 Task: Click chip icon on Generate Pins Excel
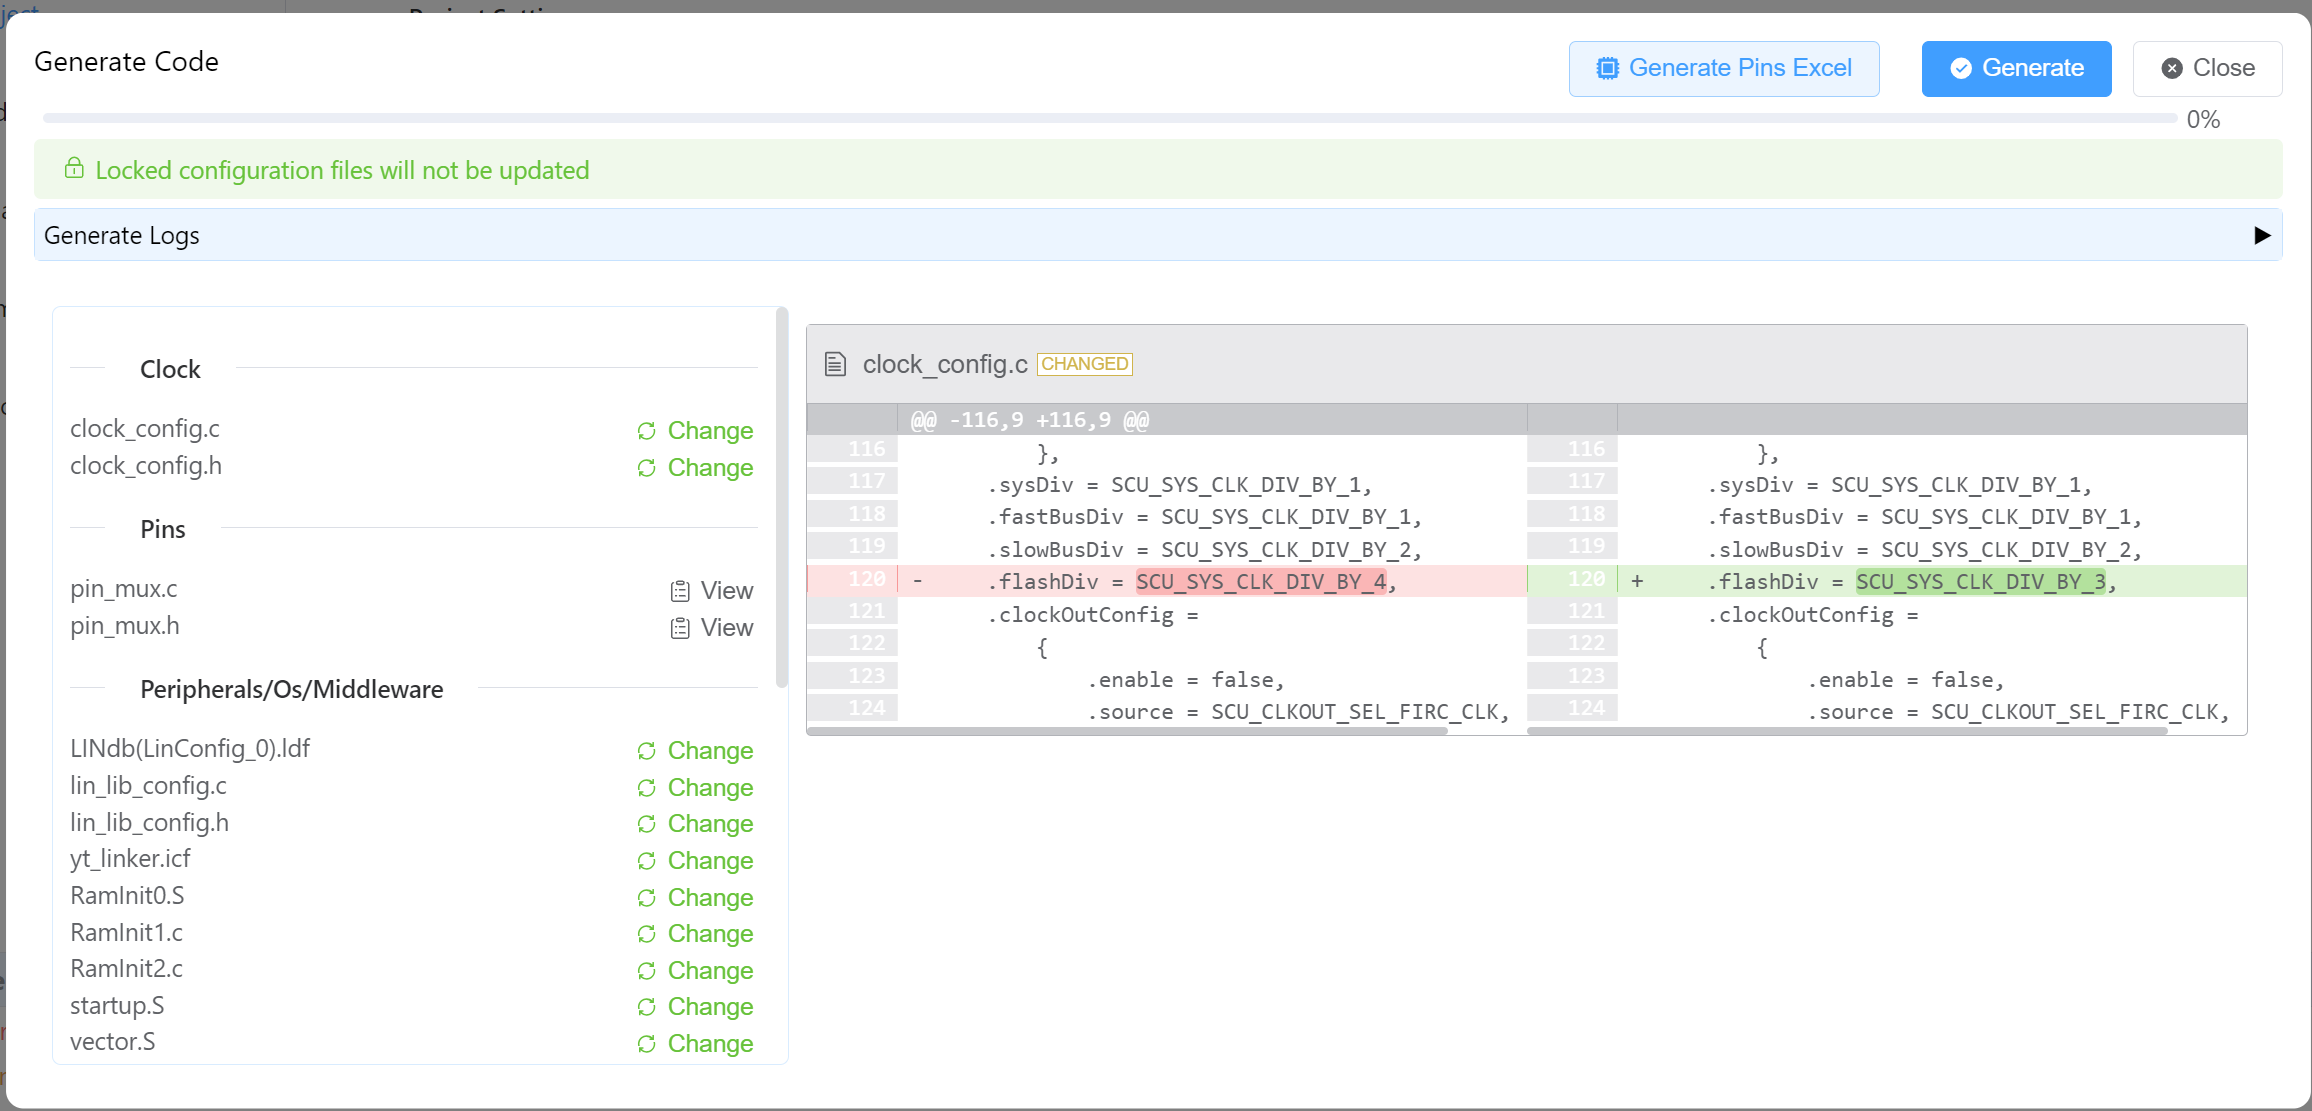1607,68
